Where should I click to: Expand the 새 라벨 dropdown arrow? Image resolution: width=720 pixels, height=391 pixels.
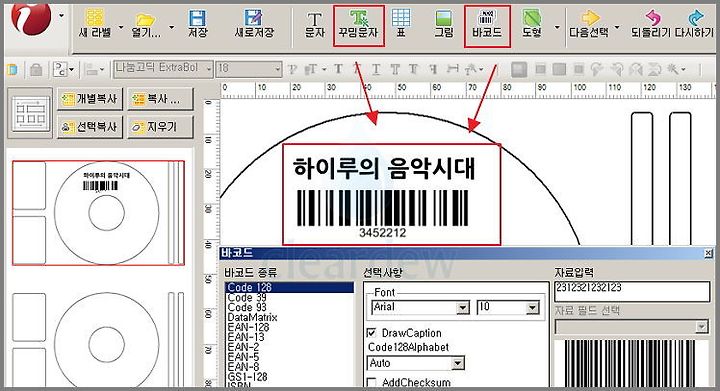coord(121,27)
